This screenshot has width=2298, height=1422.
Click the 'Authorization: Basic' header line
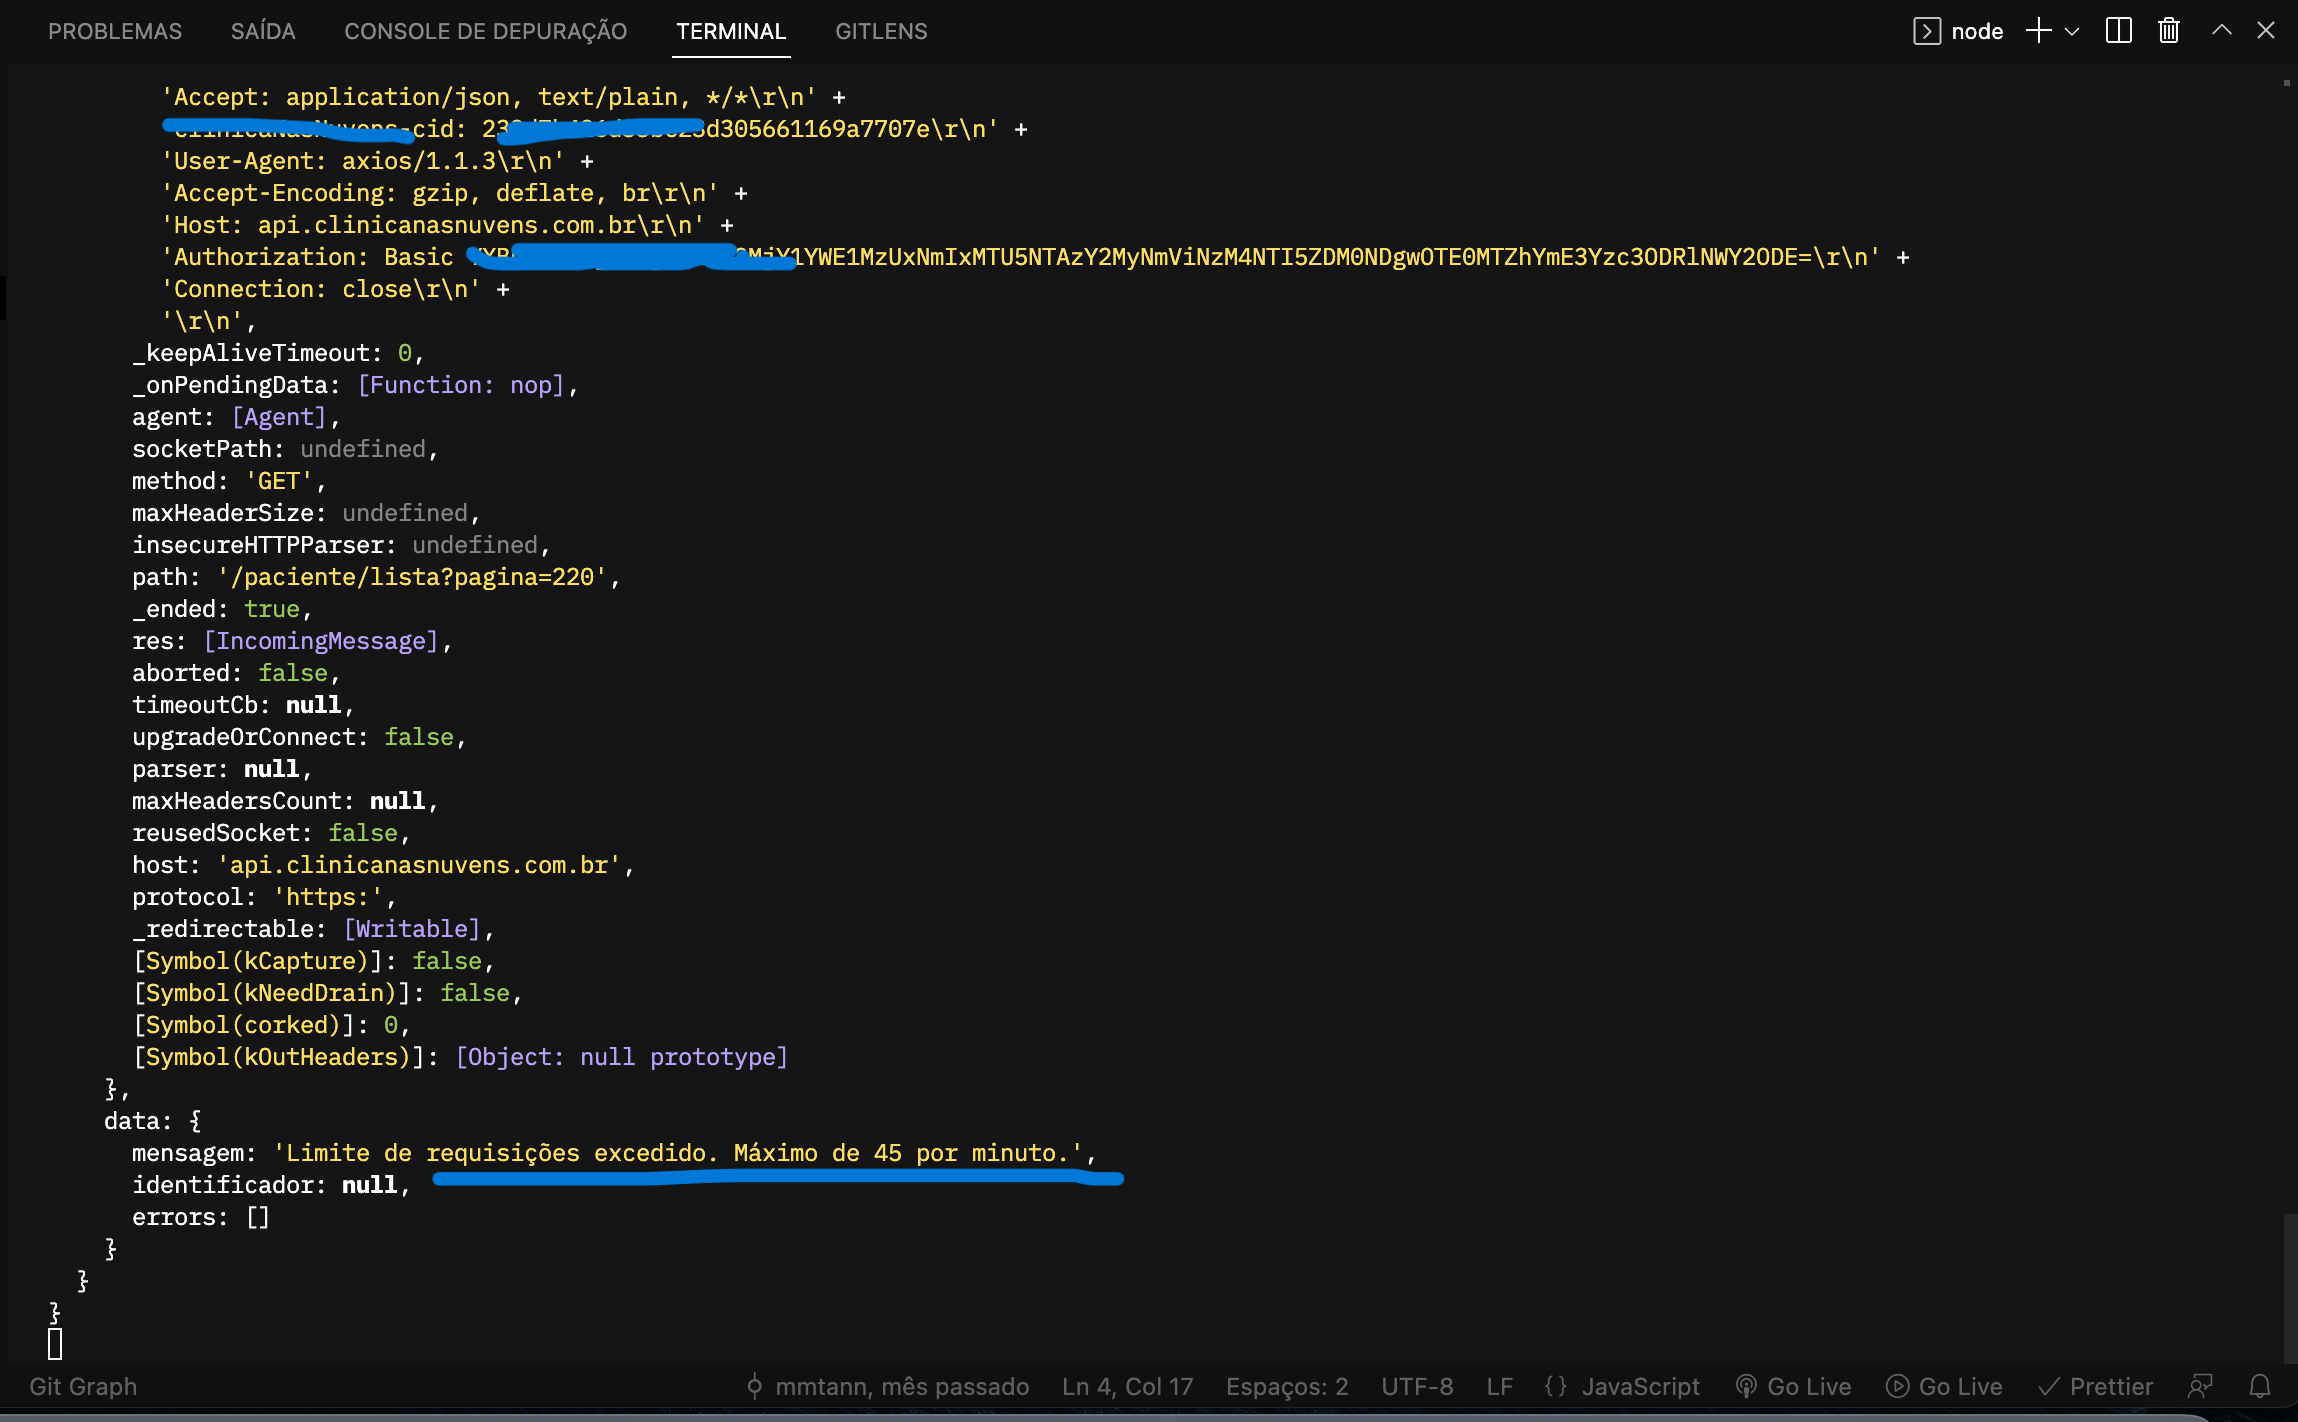coord(1035,257)
